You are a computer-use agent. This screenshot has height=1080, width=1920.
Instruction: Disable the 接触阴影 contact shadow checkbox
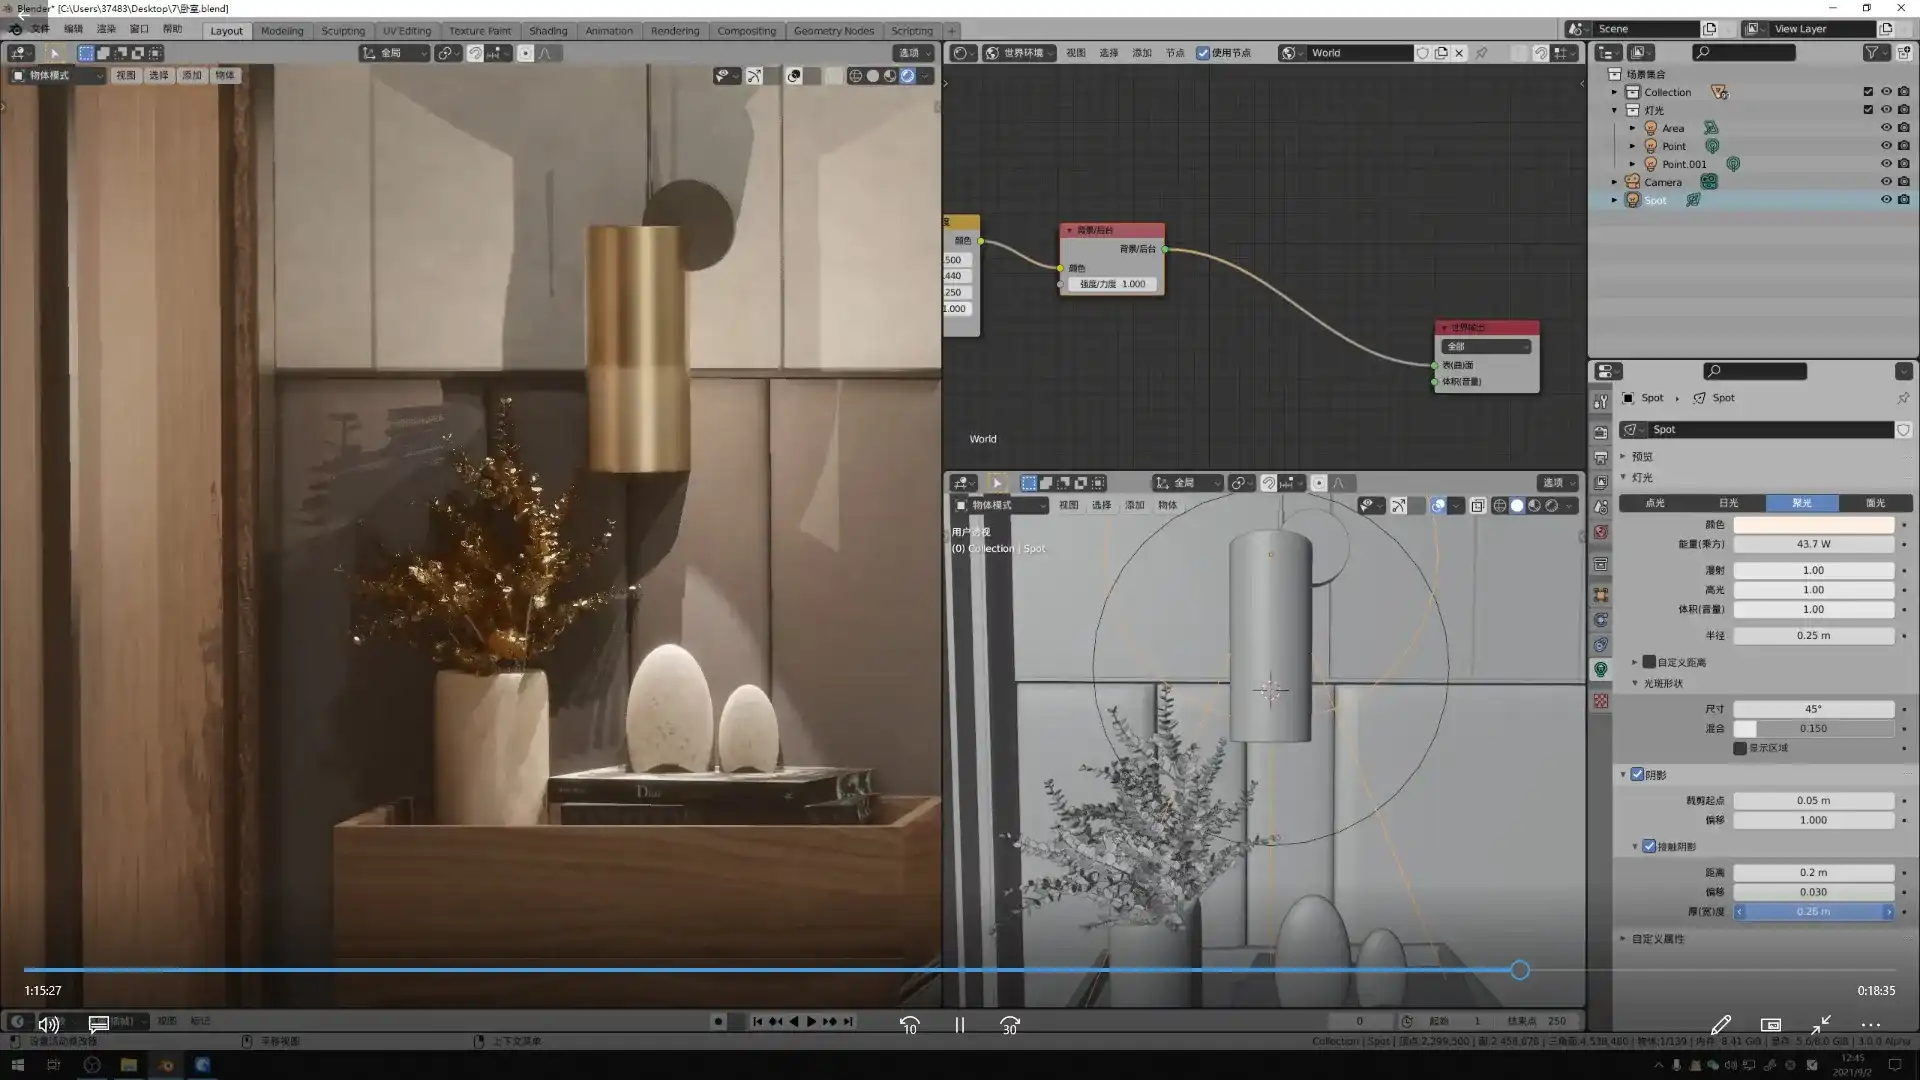point(1649,847)
